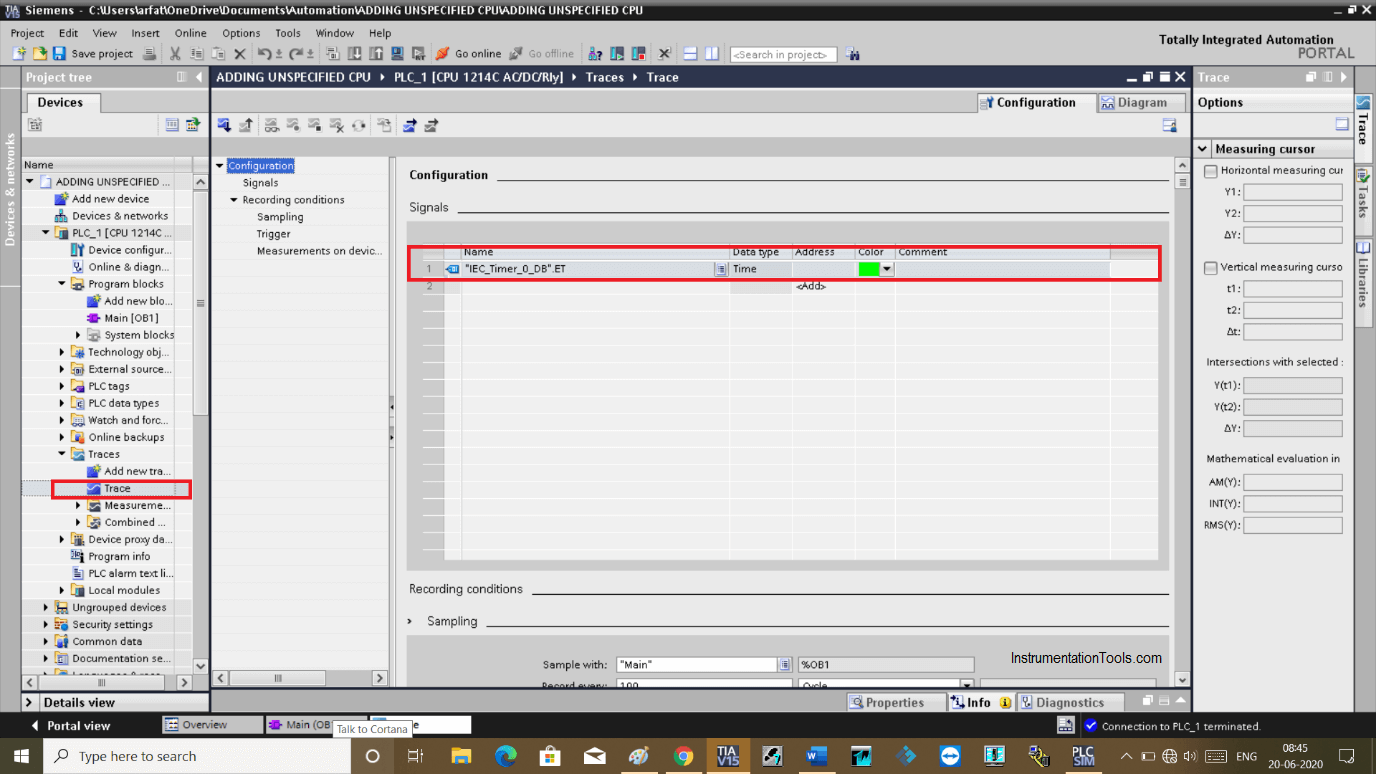This screenshot has height=774, width=1376.
Task: Click the Delete trace from device icon
Action: click(337, 125)
